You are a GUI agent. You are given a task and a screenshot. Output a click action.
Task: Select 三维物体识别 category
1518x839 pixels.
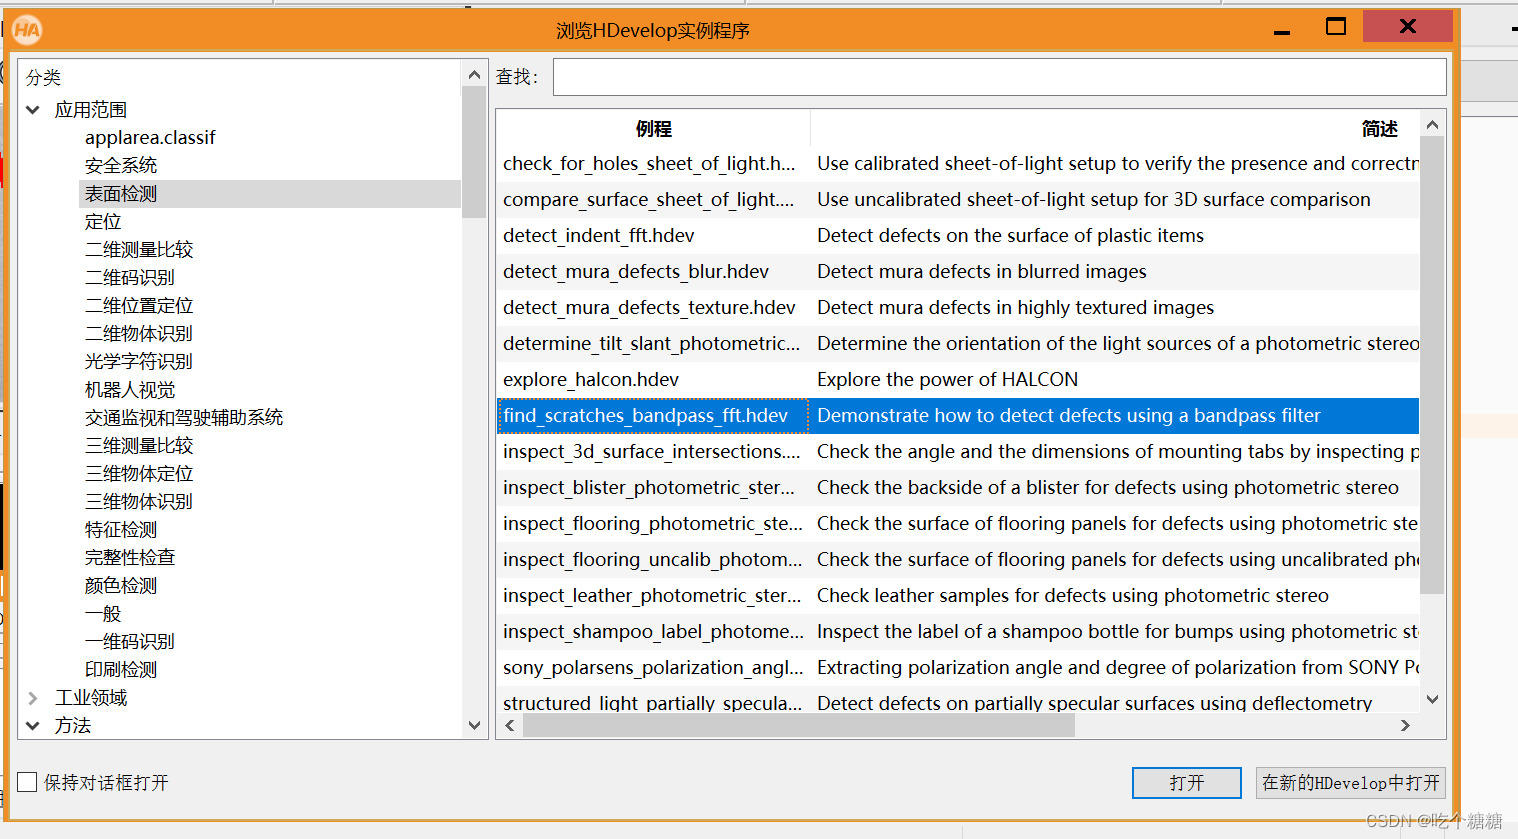(139, 502)
